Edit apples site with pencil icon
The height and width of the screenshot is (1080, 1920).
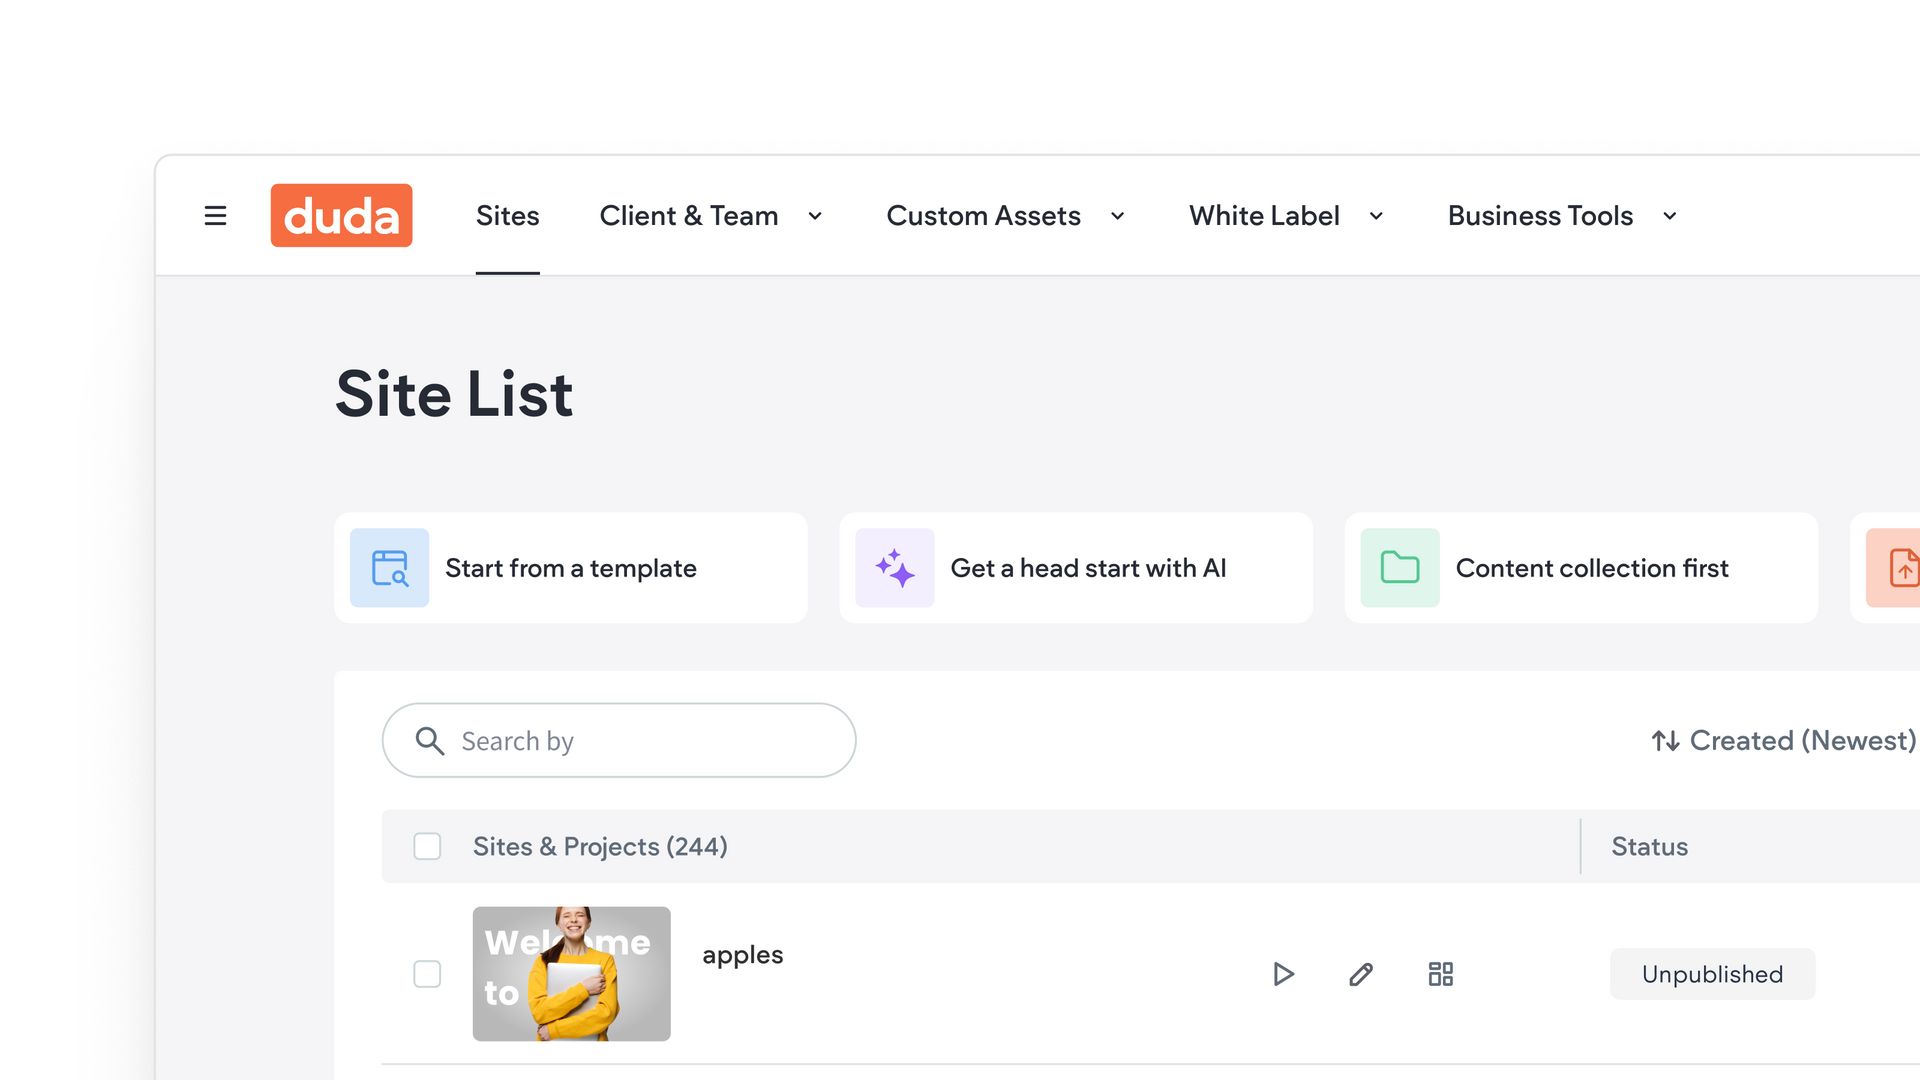tap(1361, 974)
